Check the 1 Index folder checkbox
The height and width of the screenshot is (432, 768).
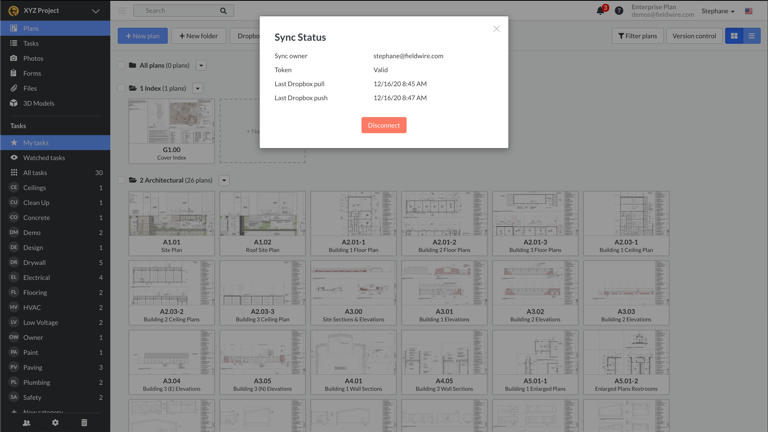(121, 88)
